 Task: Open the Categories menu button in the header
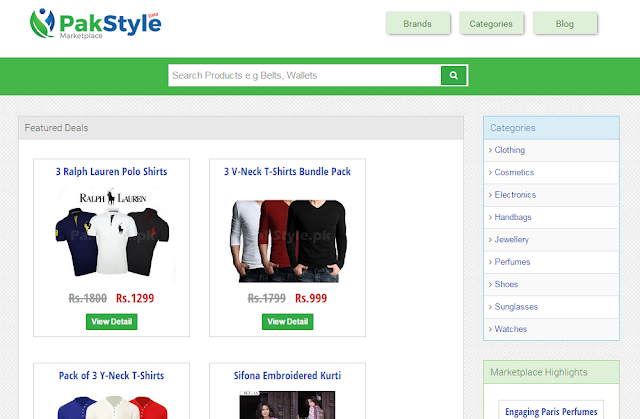click(x=491, y=24)
